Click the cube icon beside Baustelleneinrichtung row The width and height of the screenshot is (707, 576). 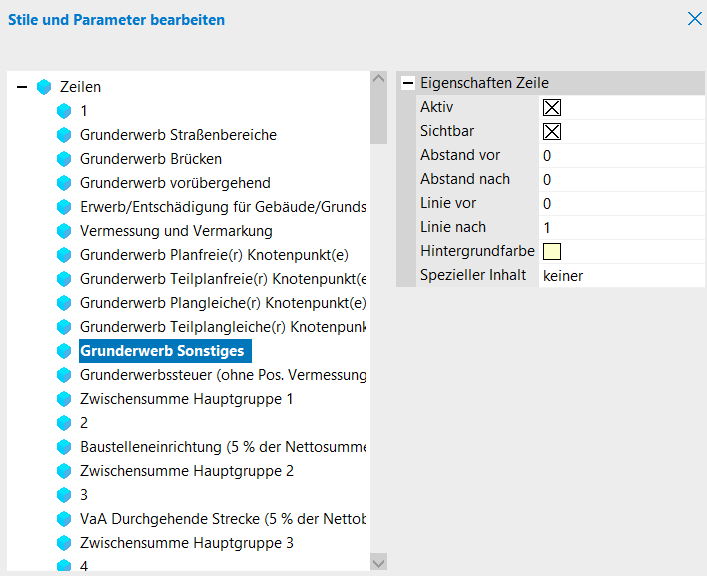point(65,447)
